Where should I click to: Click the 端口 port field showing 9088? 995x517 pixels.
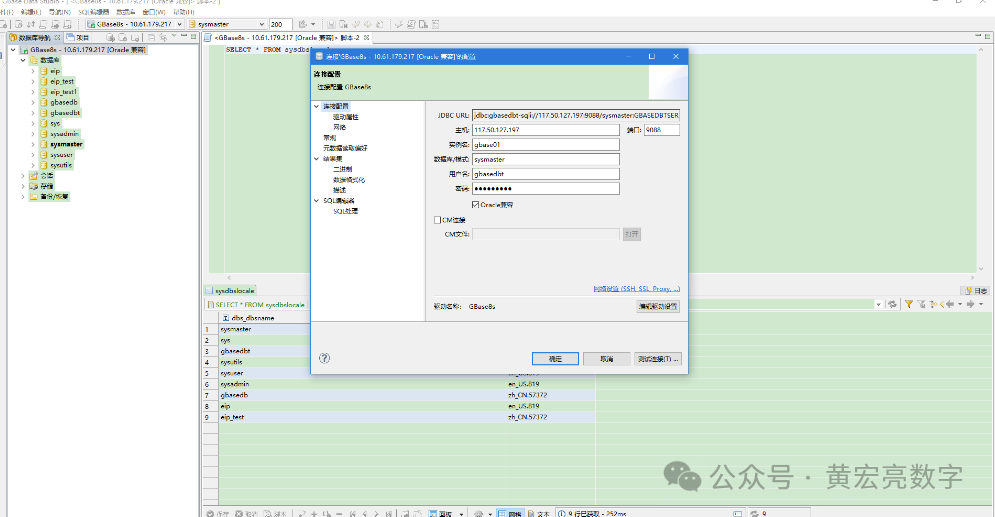(662, 130)
